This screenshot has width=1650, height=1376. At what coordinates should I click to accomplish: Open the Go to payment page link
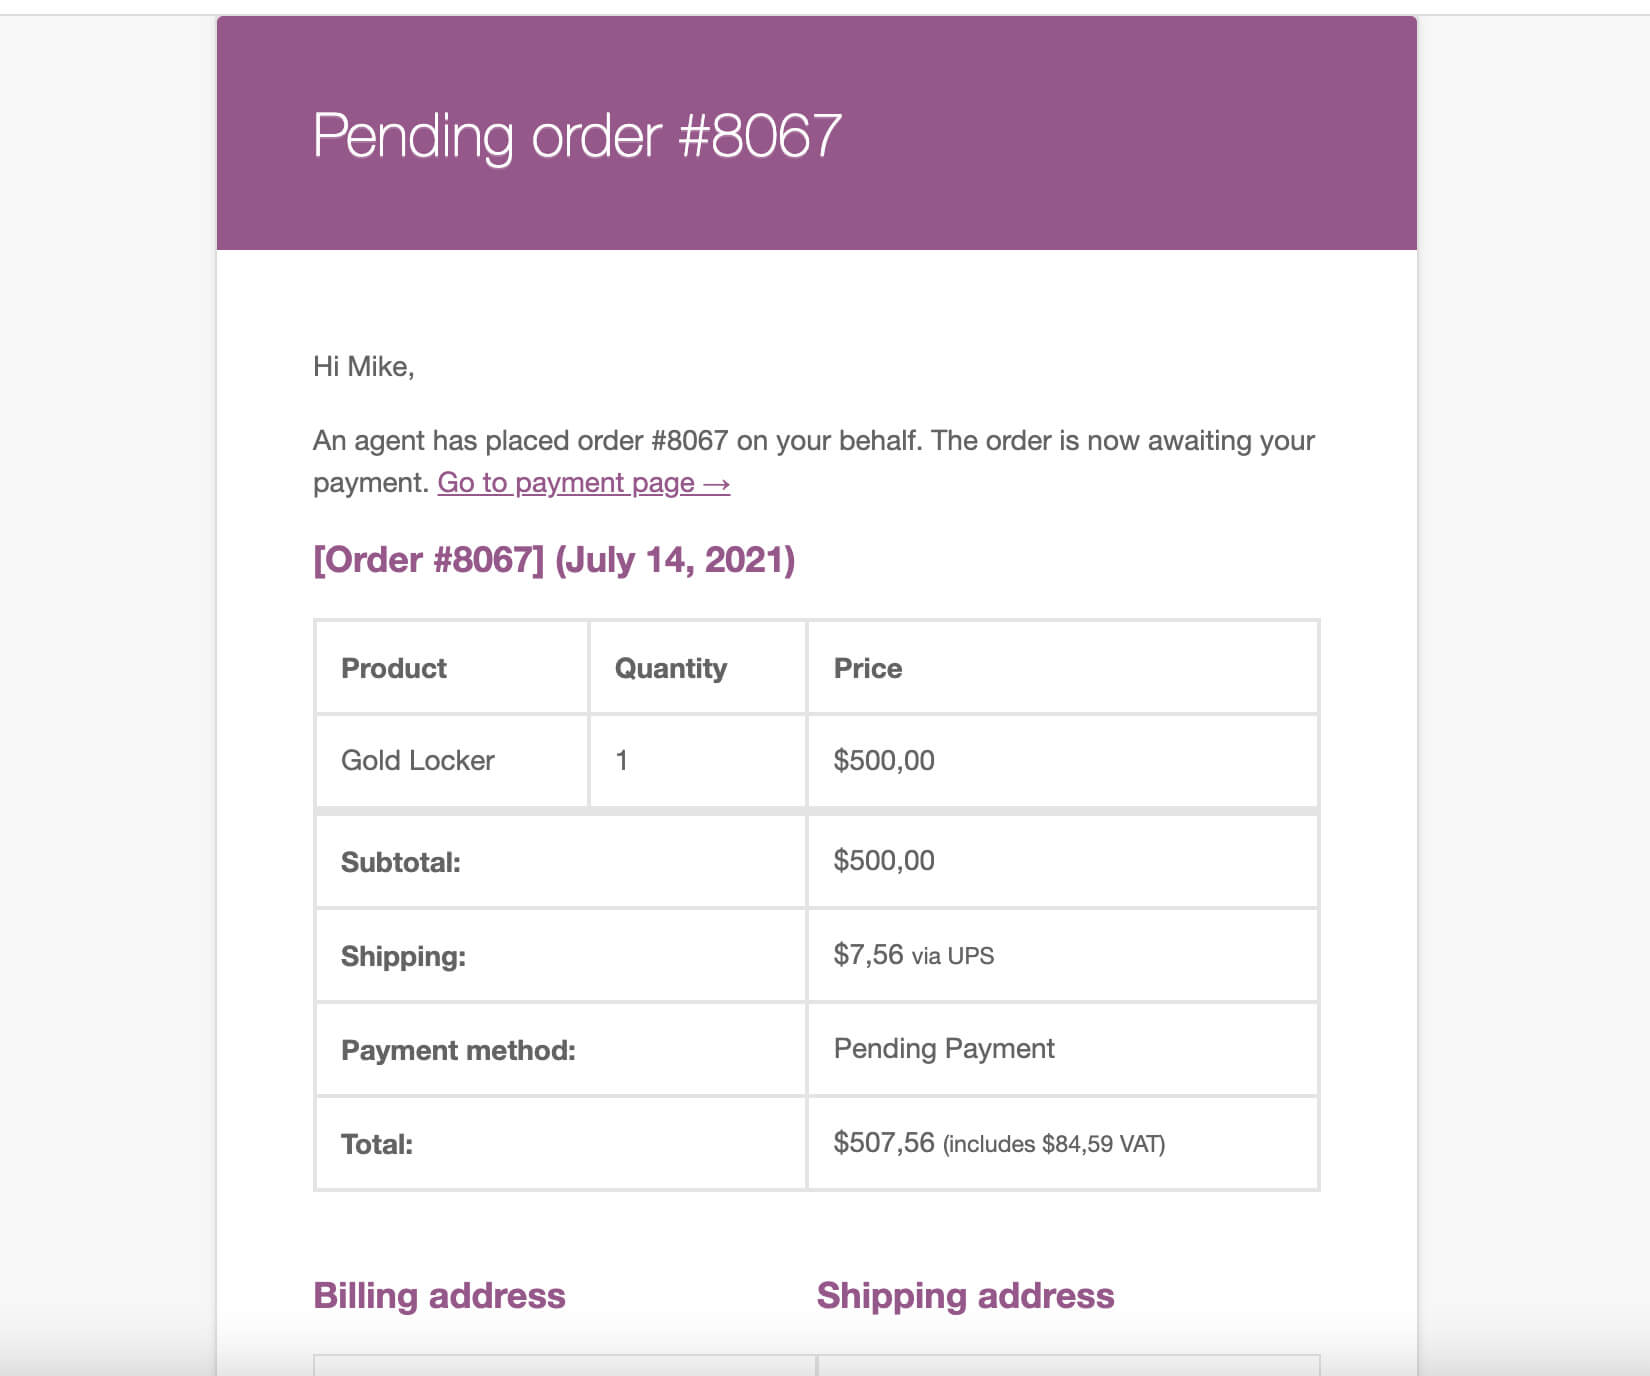[x=583, y=483]
